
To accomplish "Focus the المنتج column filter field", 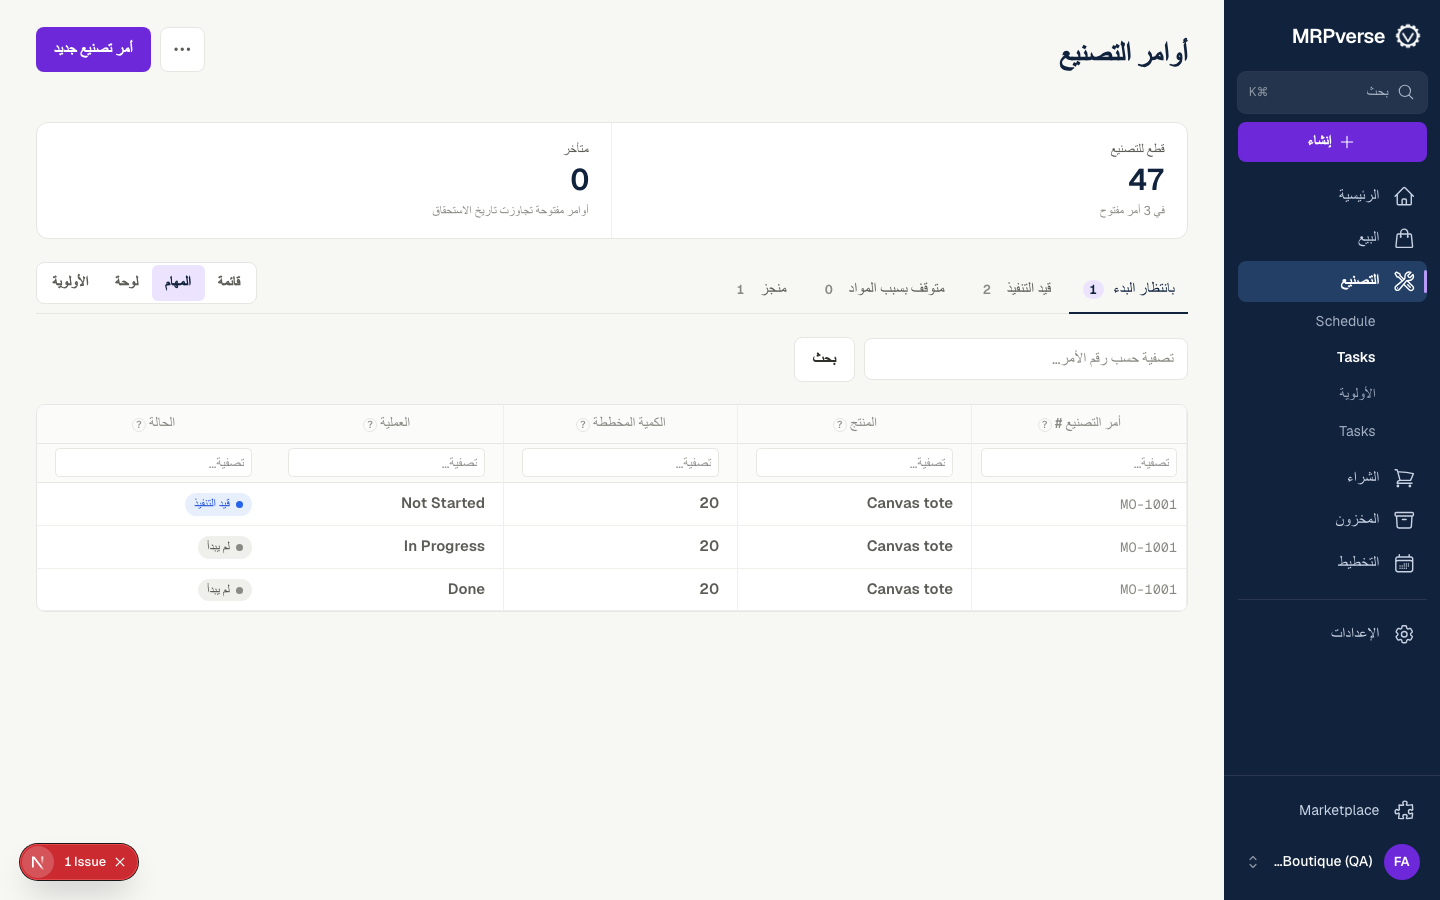I will tap(854, 463).
